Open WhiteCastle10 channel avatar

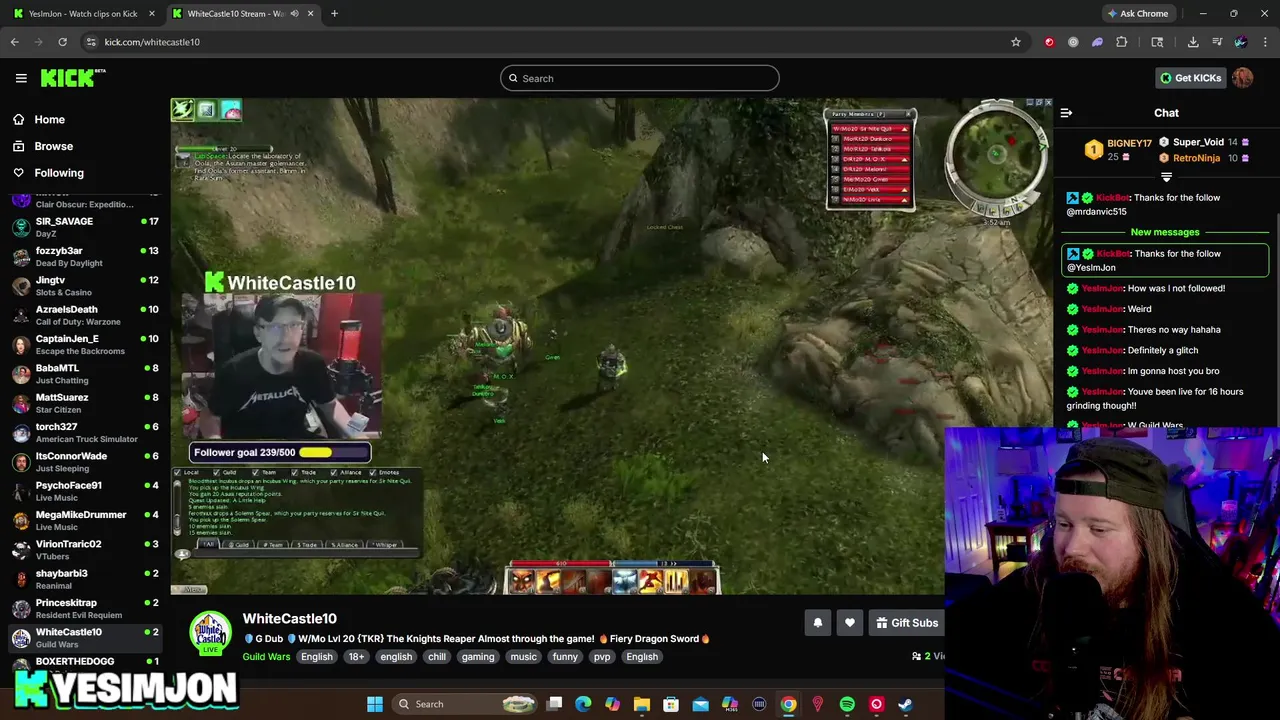click(x=210, y=633)
